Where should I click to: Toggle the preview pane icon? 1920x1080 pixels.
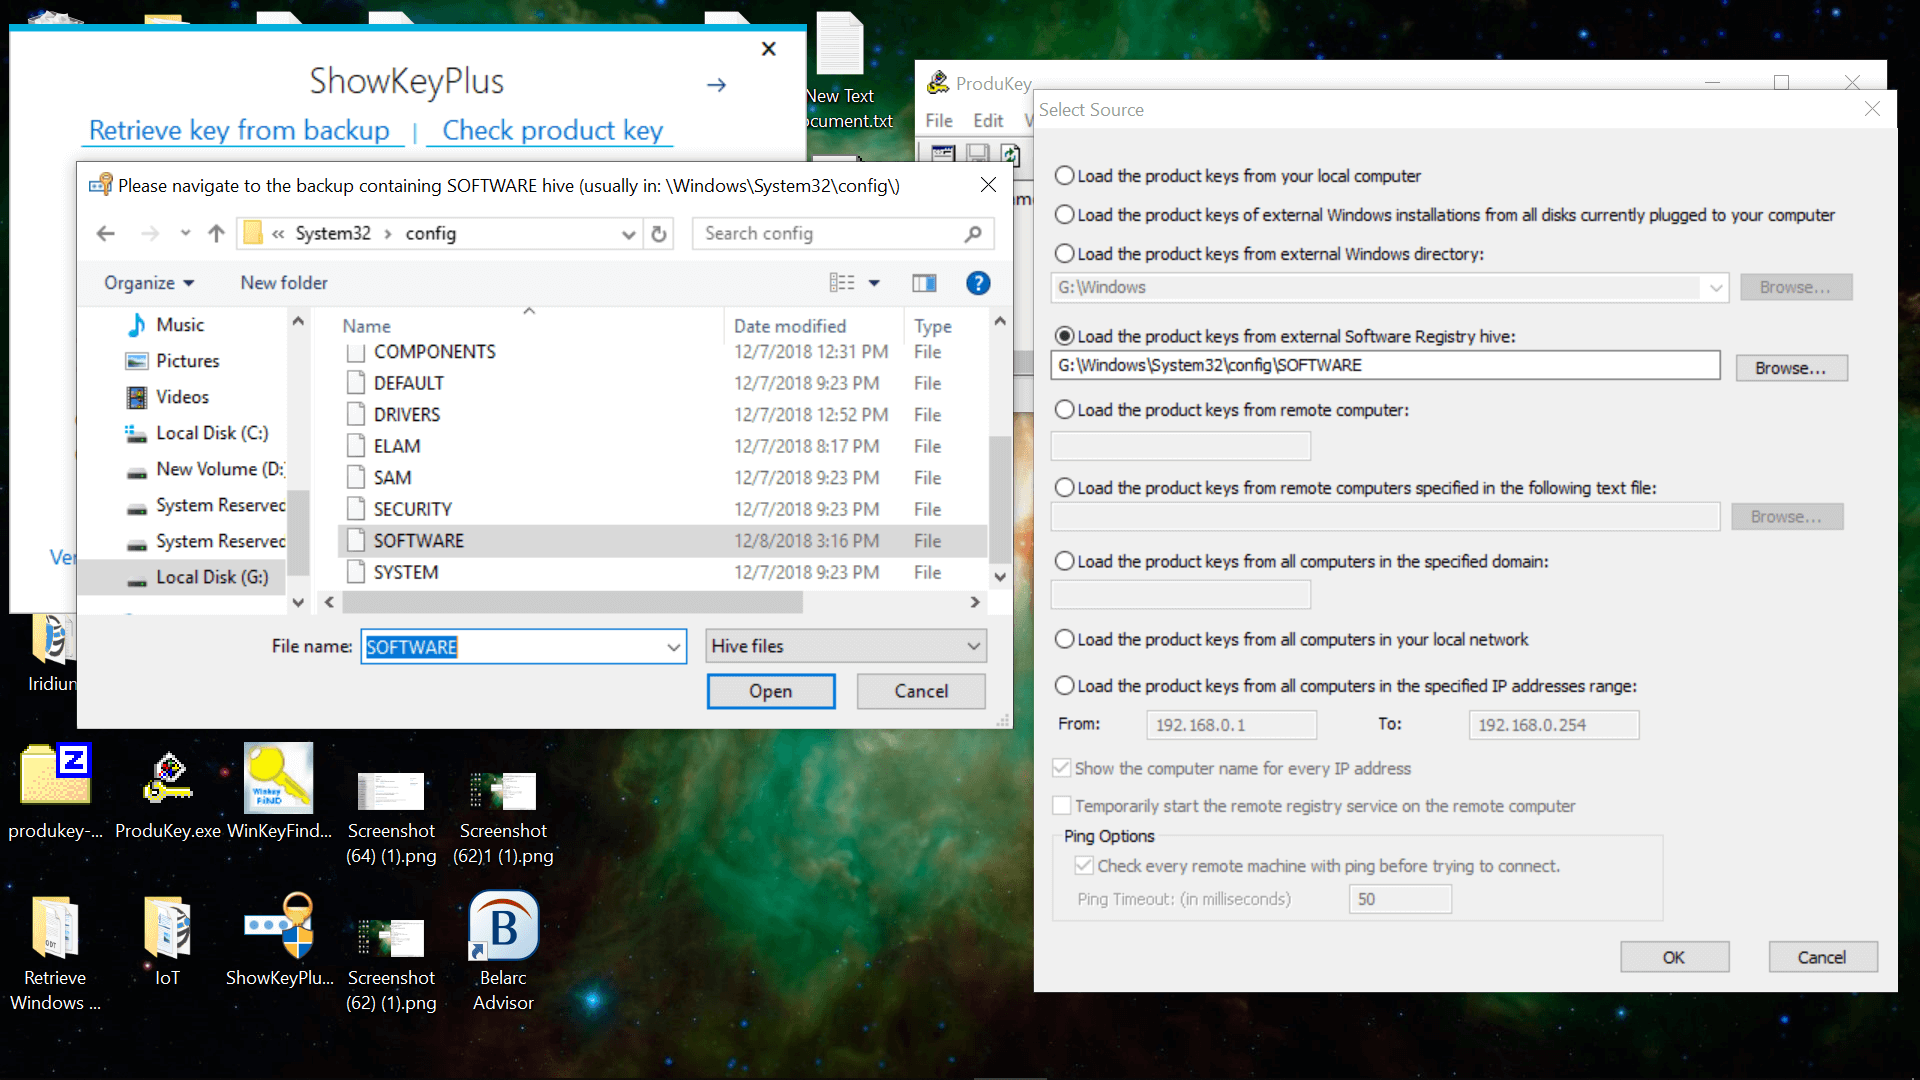click(924, 283)
